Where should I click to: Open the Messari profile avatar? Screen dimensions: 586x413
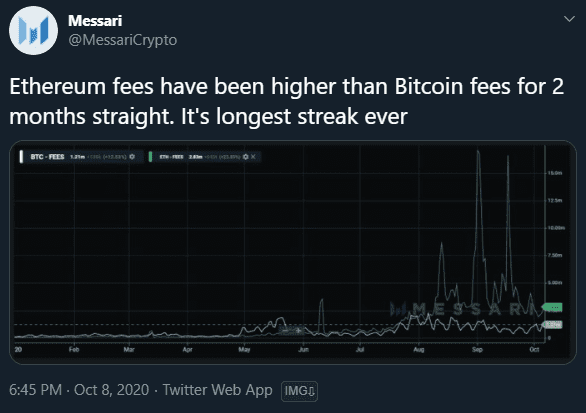[34, 30]
